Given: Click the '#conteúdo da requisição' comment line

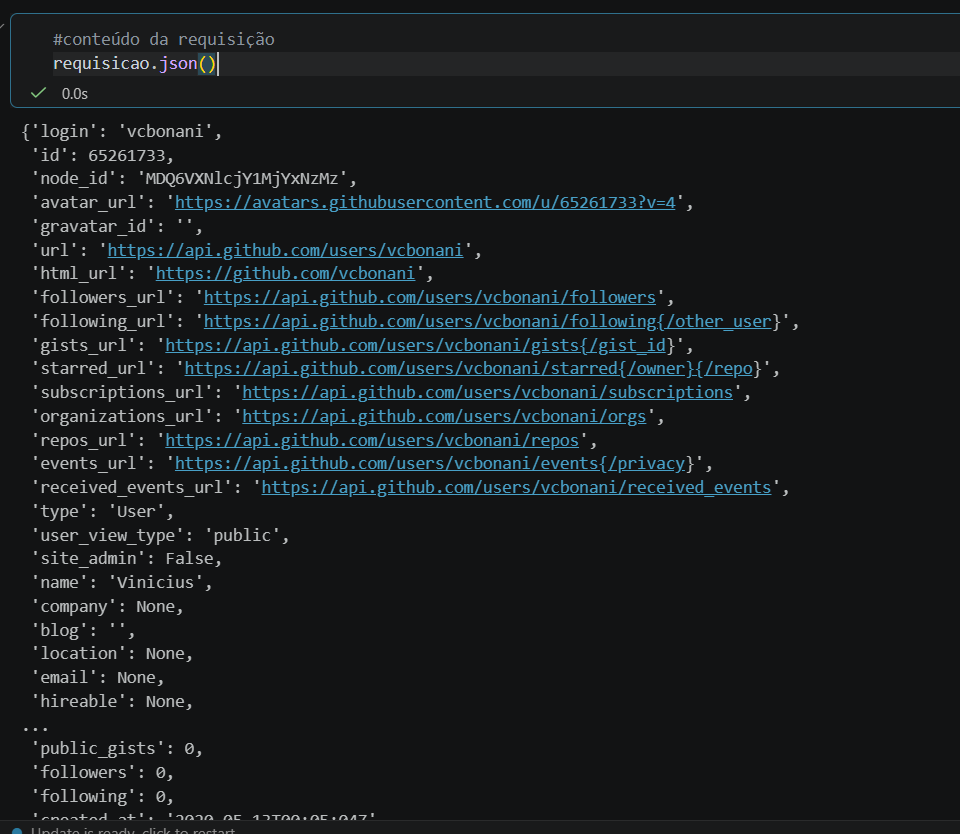Looking at the screenshot, I should (163, 40).
